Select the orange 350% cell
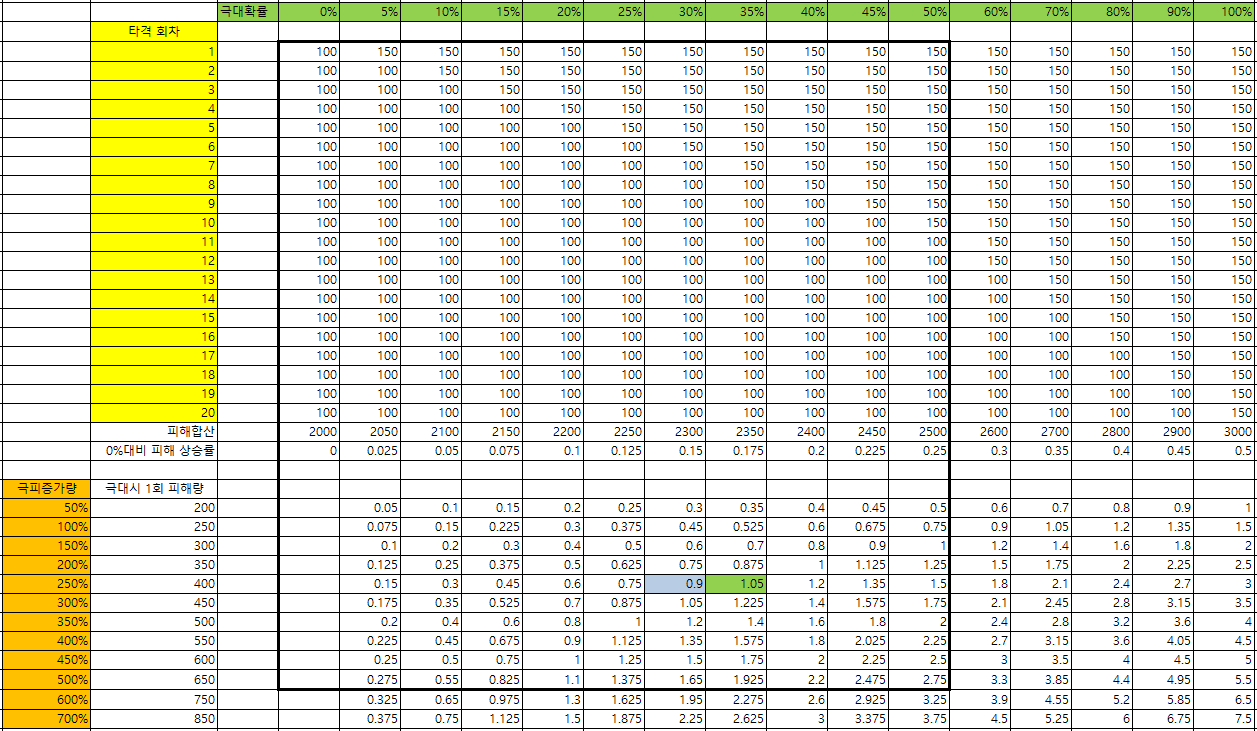 (x=46, y=622)
